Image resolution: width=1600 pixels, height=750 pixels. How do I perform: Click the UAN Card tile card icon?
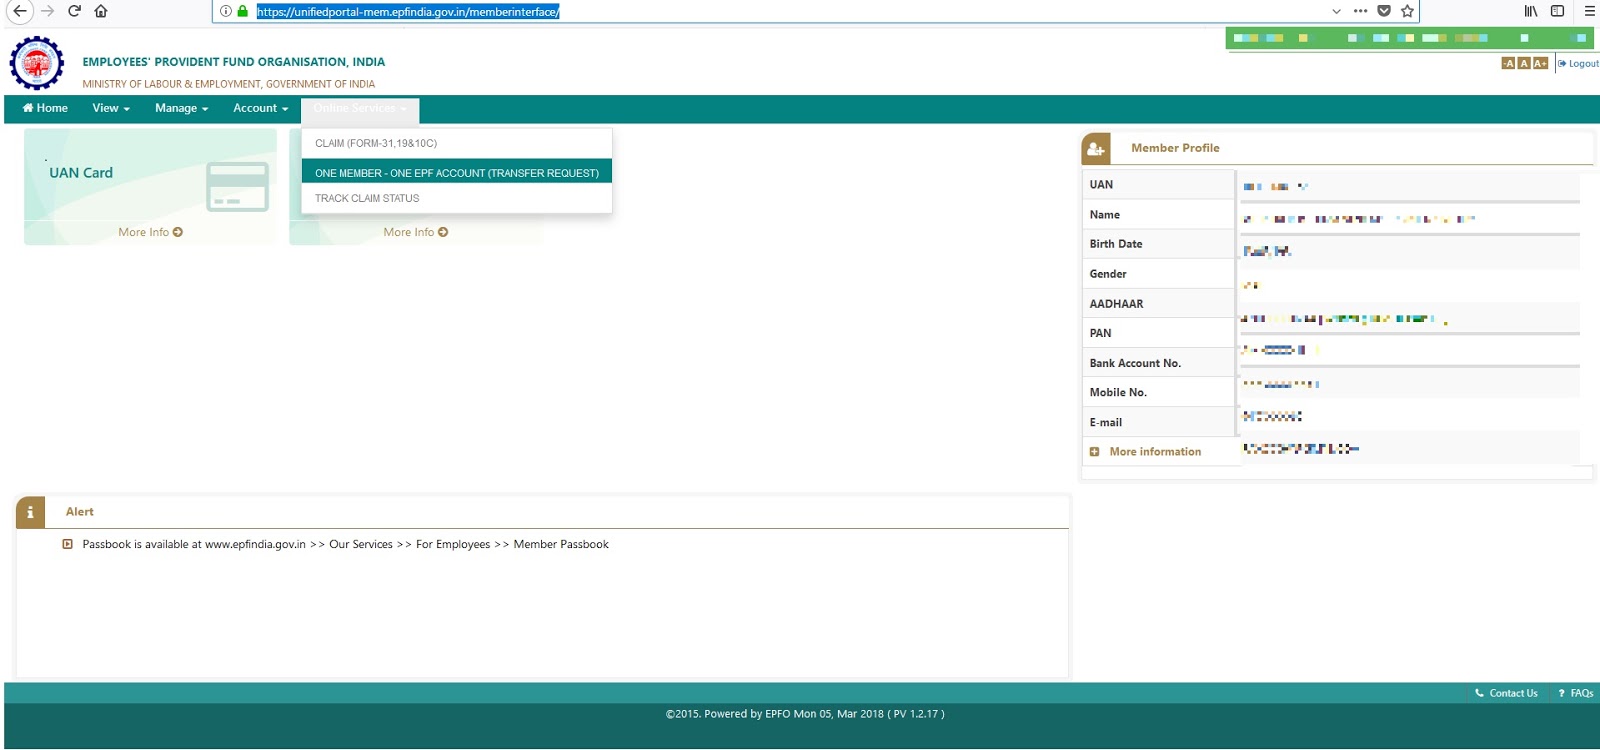pos(237,186)
